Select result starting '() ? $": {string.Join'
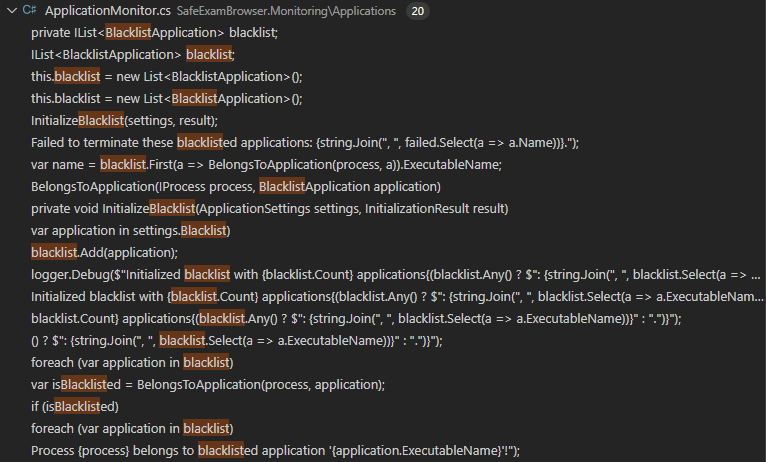This screenshot has height=462, width=766. 236,341
